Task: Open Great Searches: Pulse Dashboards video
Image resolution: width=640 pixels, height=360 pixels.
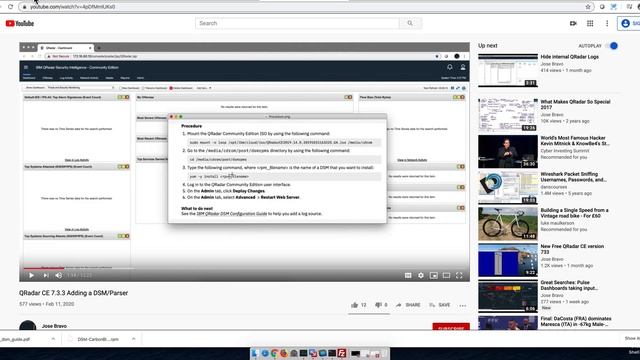Action: pyautogui.click(x=569, y=285)
